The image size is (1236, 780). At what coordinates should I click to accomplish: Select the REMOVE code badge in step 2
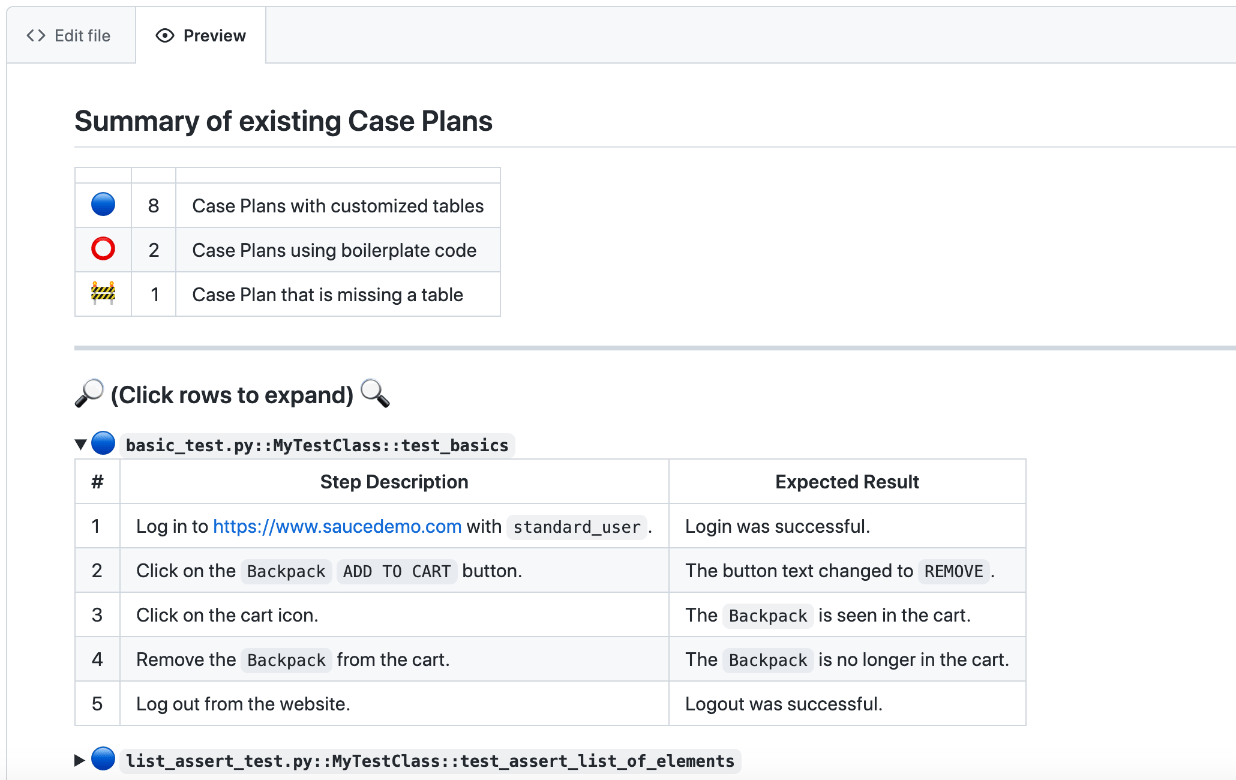[x=954, y=570]
